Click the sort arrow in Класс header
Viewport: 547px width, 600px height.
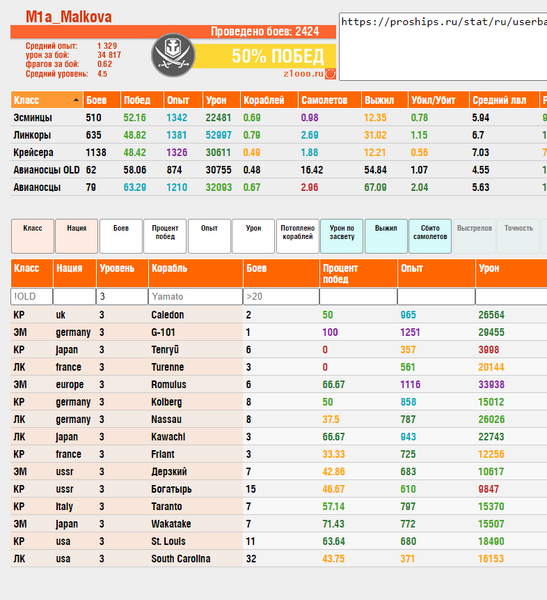tap(76, 100)
